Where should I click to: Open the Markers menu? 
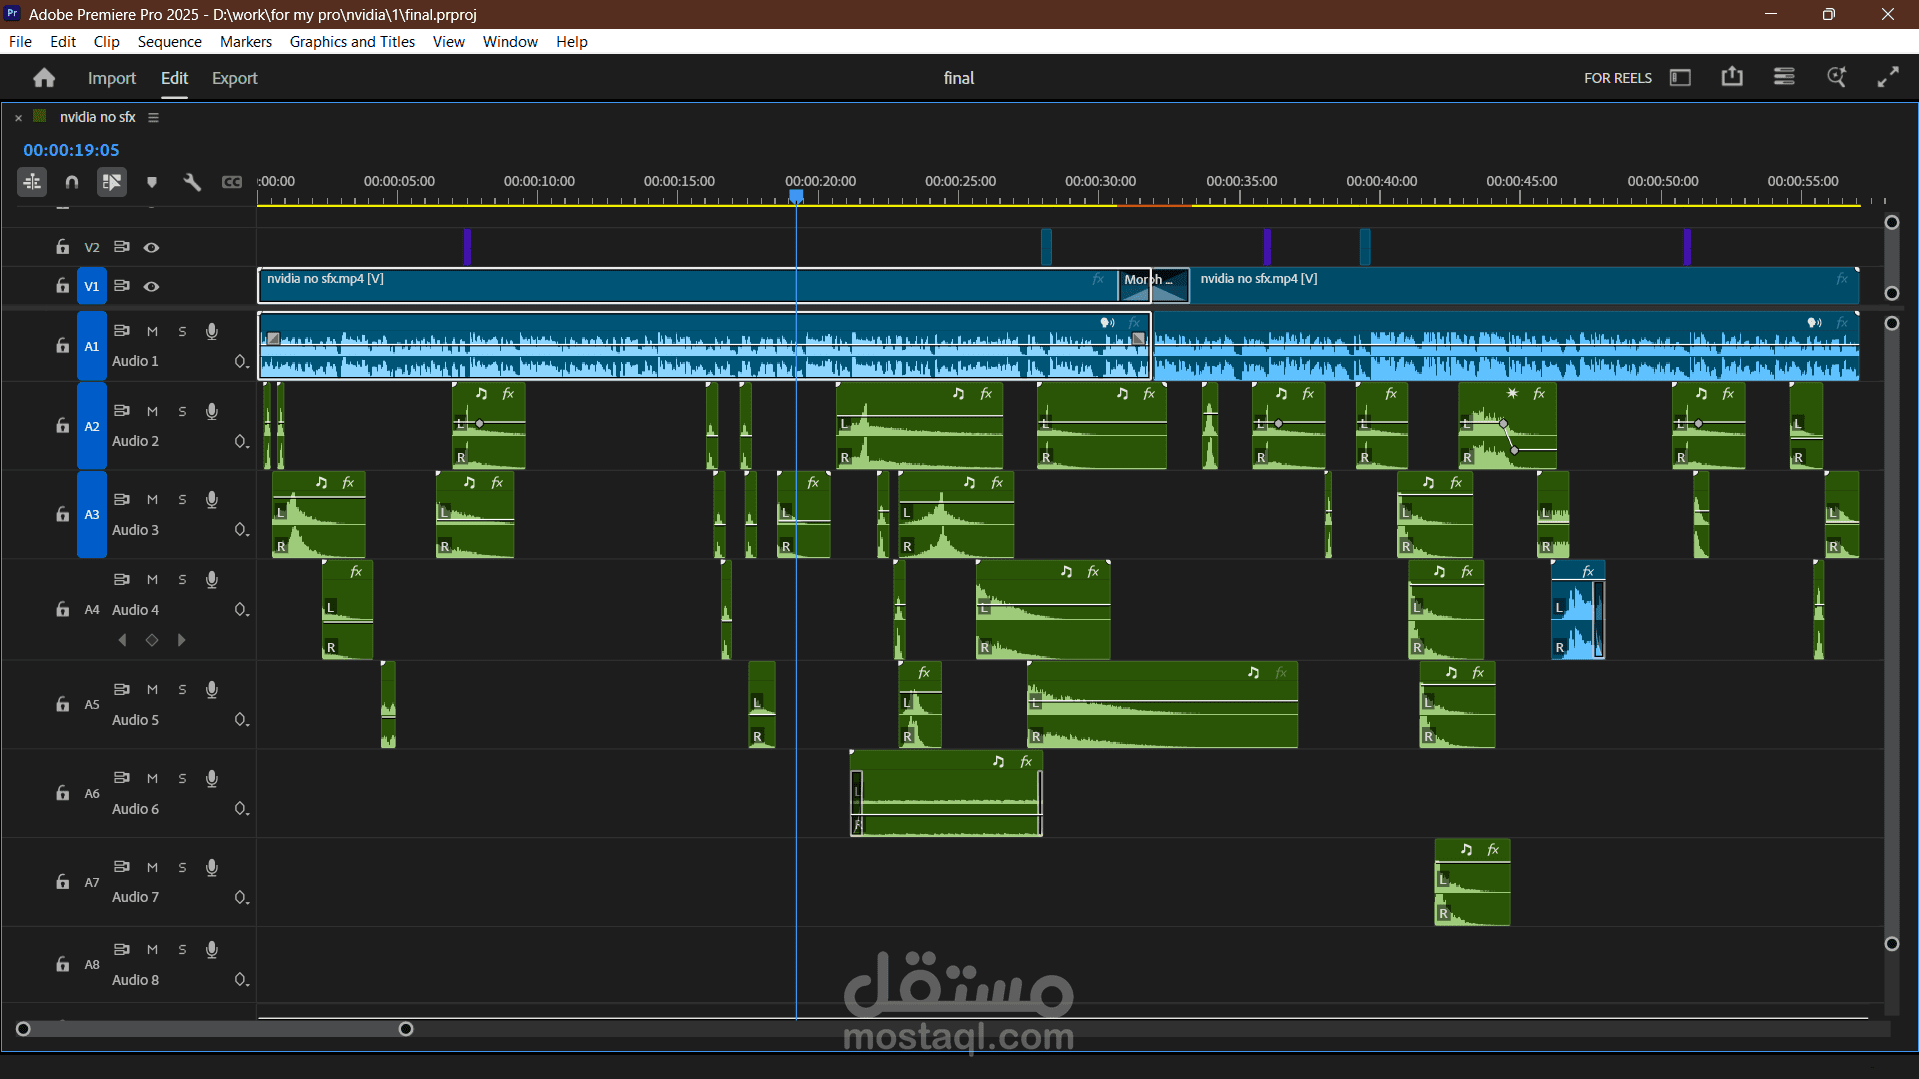[x=246, y=41]
